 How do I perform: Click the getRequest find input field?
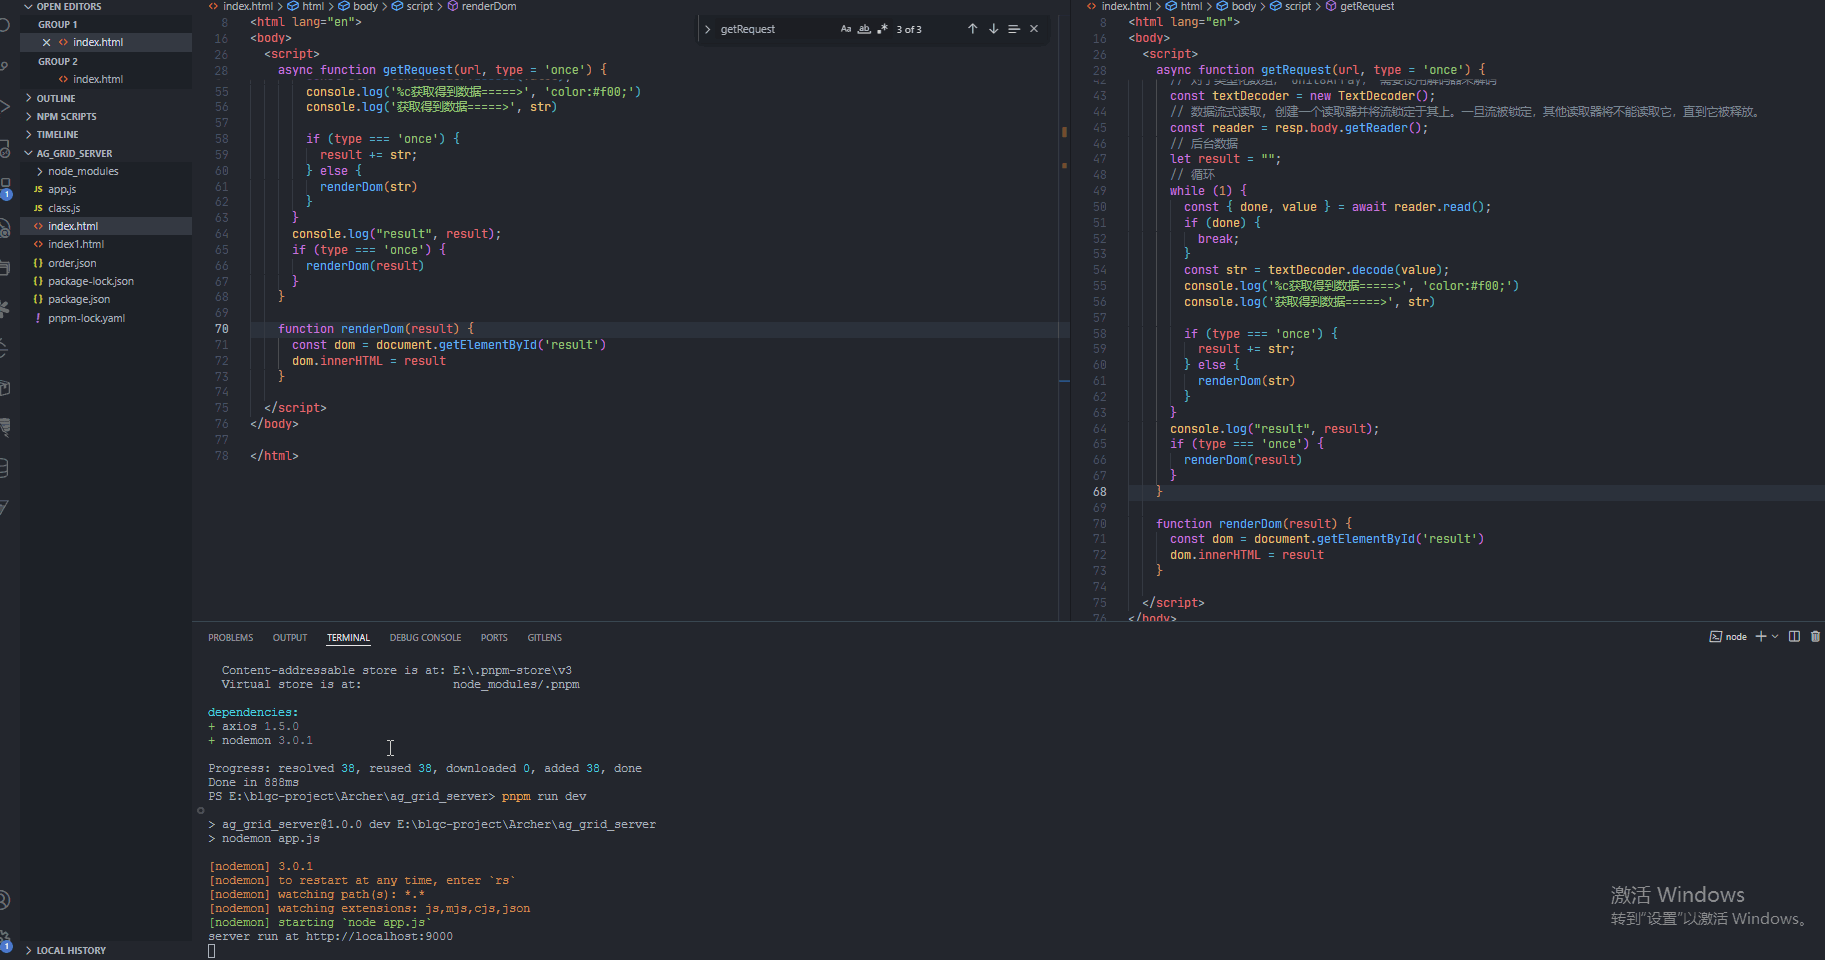[776, 29]
